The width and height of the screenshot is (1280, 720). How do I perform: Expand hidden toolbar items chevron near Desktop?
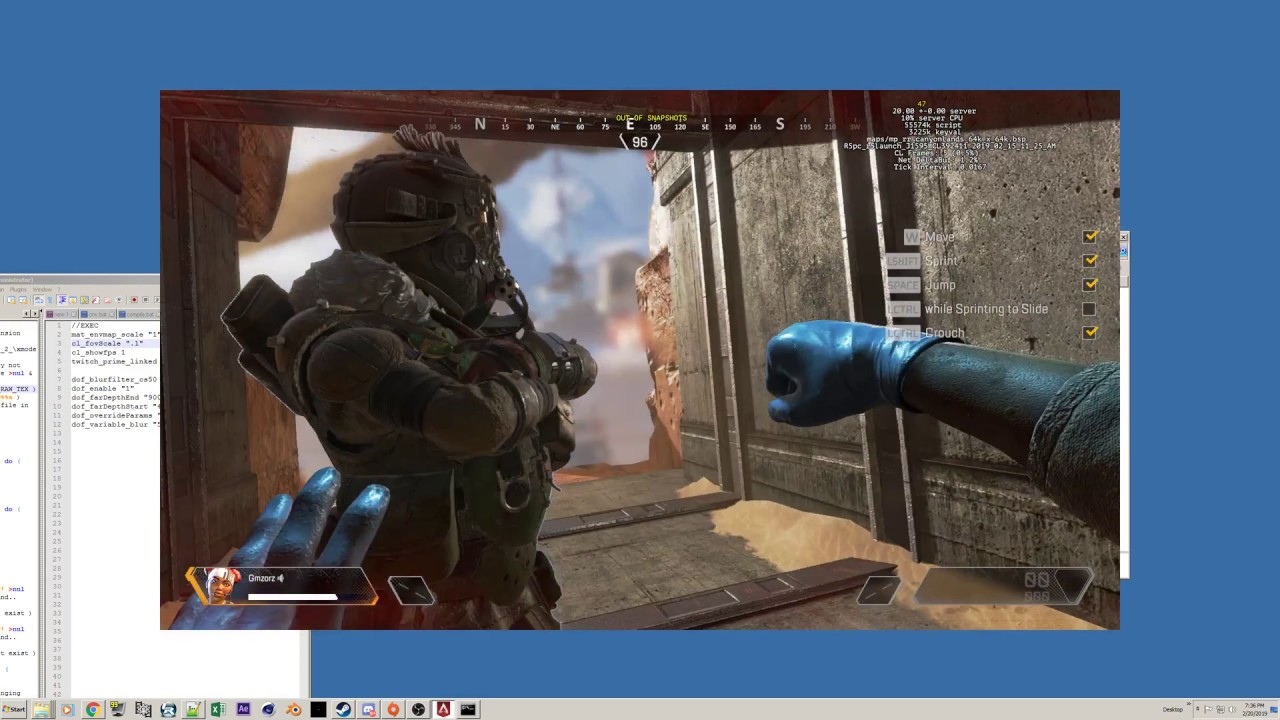(x=1189, y=704)
